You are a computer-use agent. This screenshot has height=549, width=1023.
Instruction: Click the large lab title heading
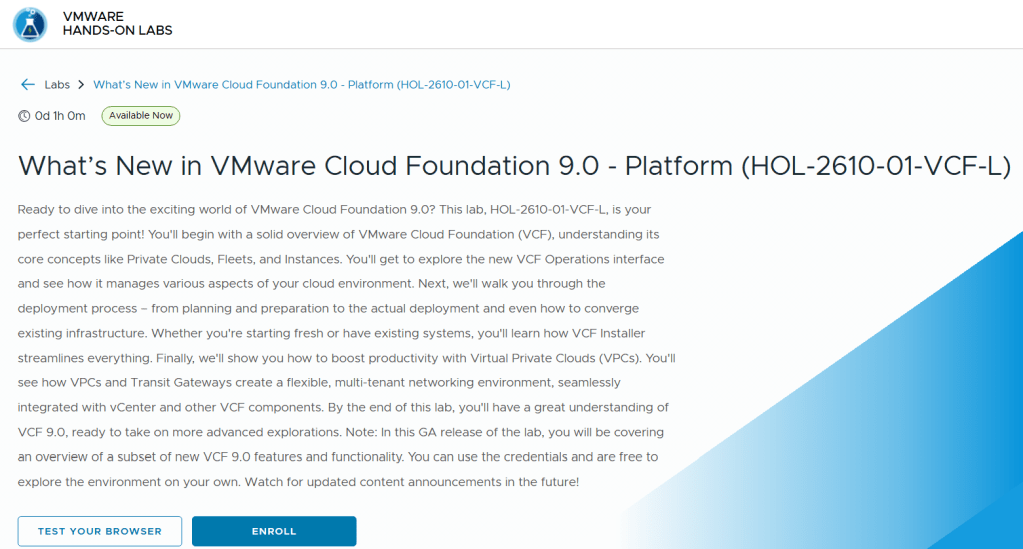pyautogui.click(x=514, y=165)
